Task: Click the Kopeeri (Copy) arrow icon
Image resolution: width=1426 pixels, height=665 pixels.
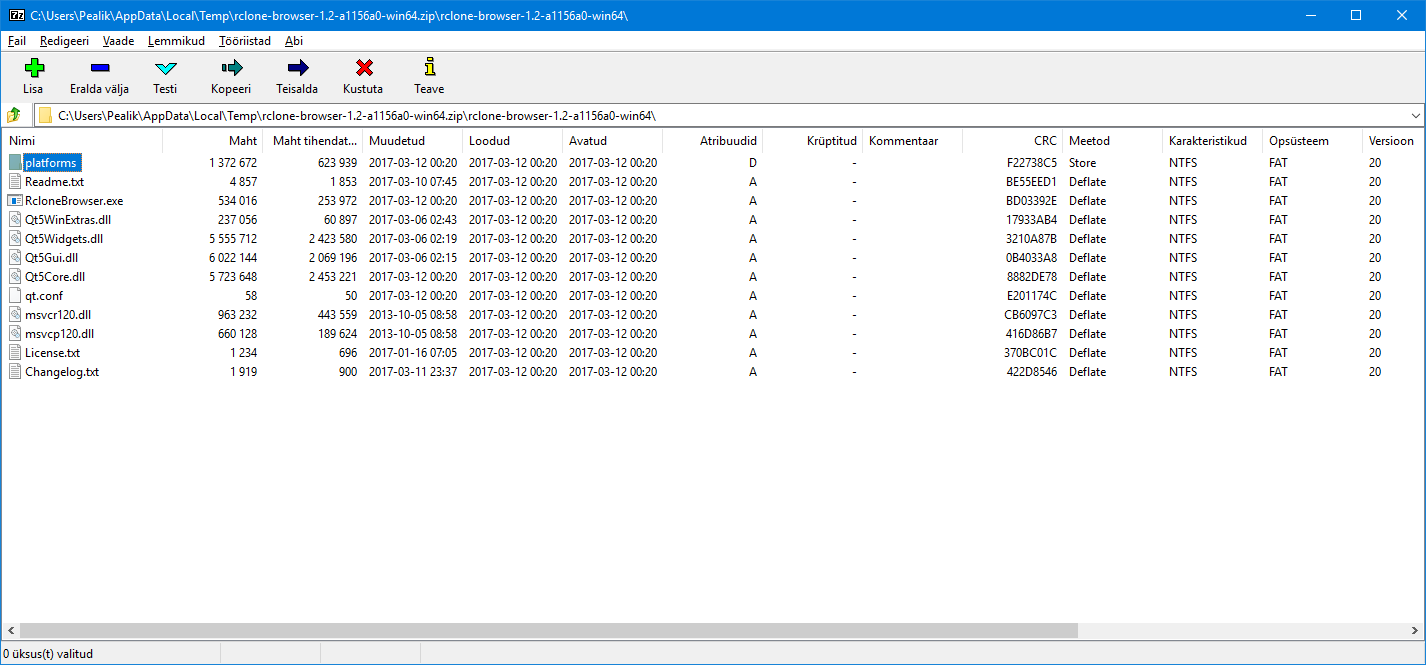Action: pos(231,68)
